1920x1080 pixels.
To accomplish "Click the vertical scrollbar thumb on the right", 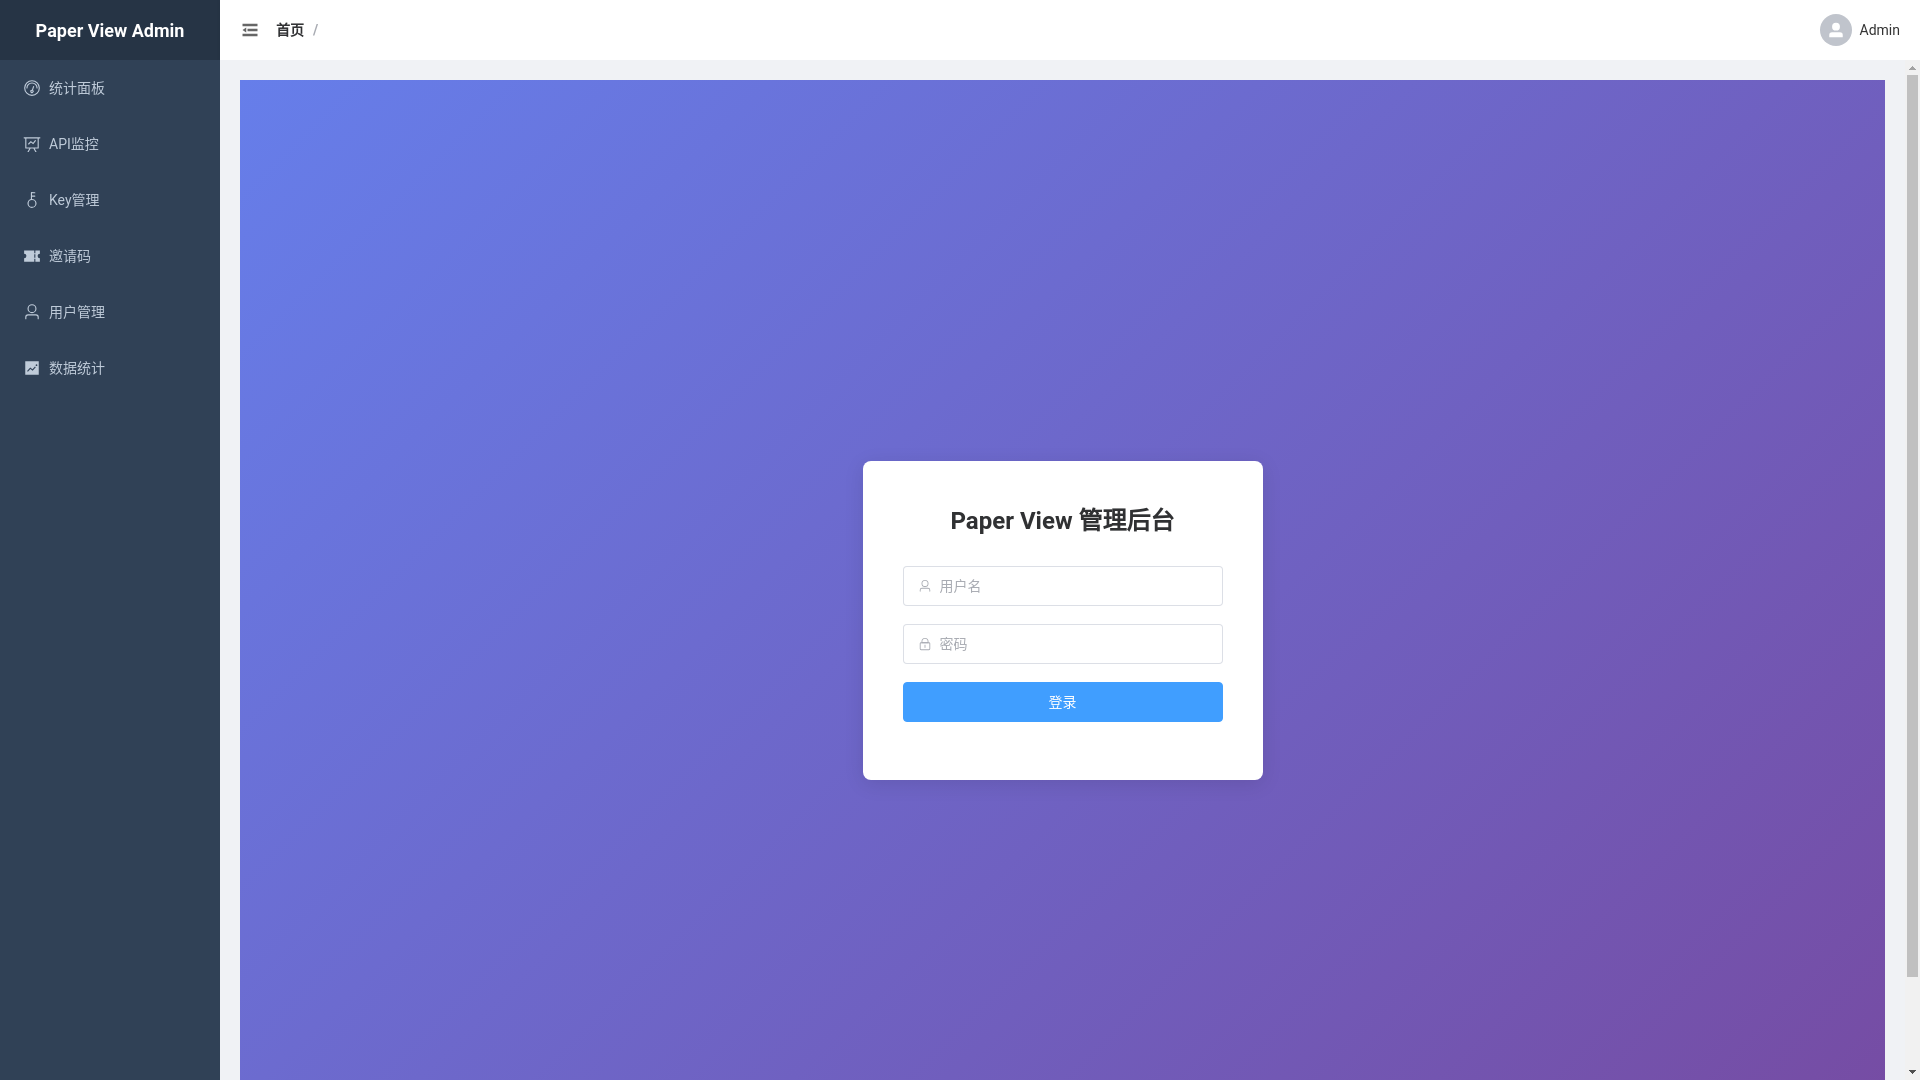I will 1912,526.
